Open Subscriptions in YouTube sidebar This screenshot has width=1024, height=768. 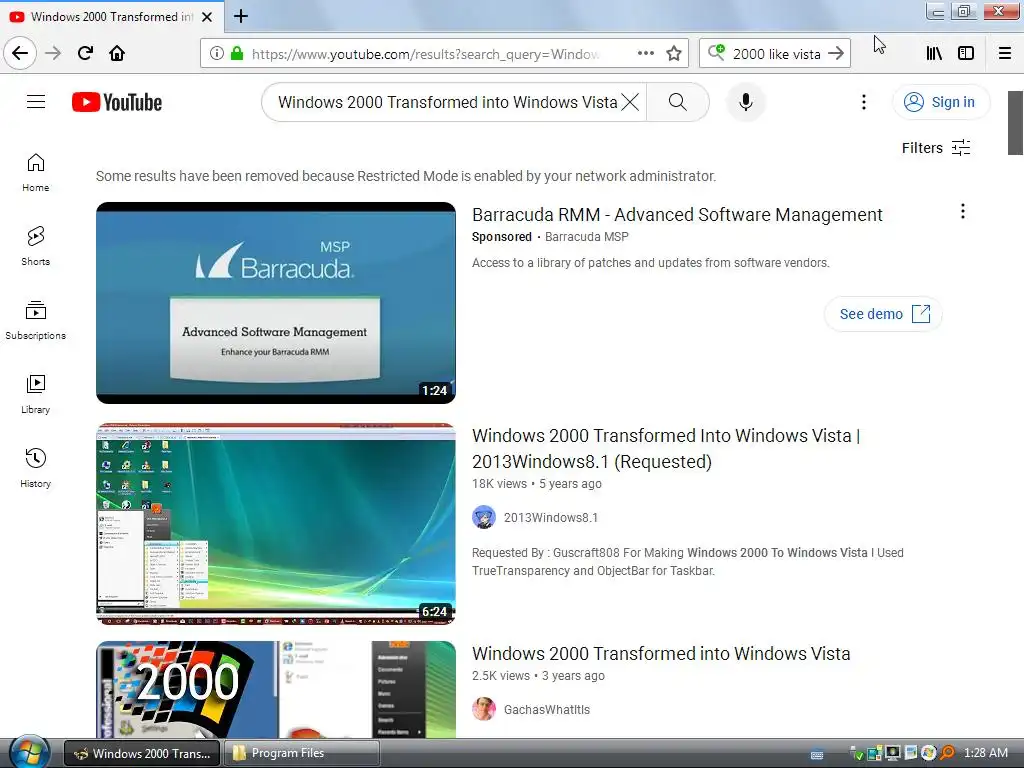click(35, 321)
